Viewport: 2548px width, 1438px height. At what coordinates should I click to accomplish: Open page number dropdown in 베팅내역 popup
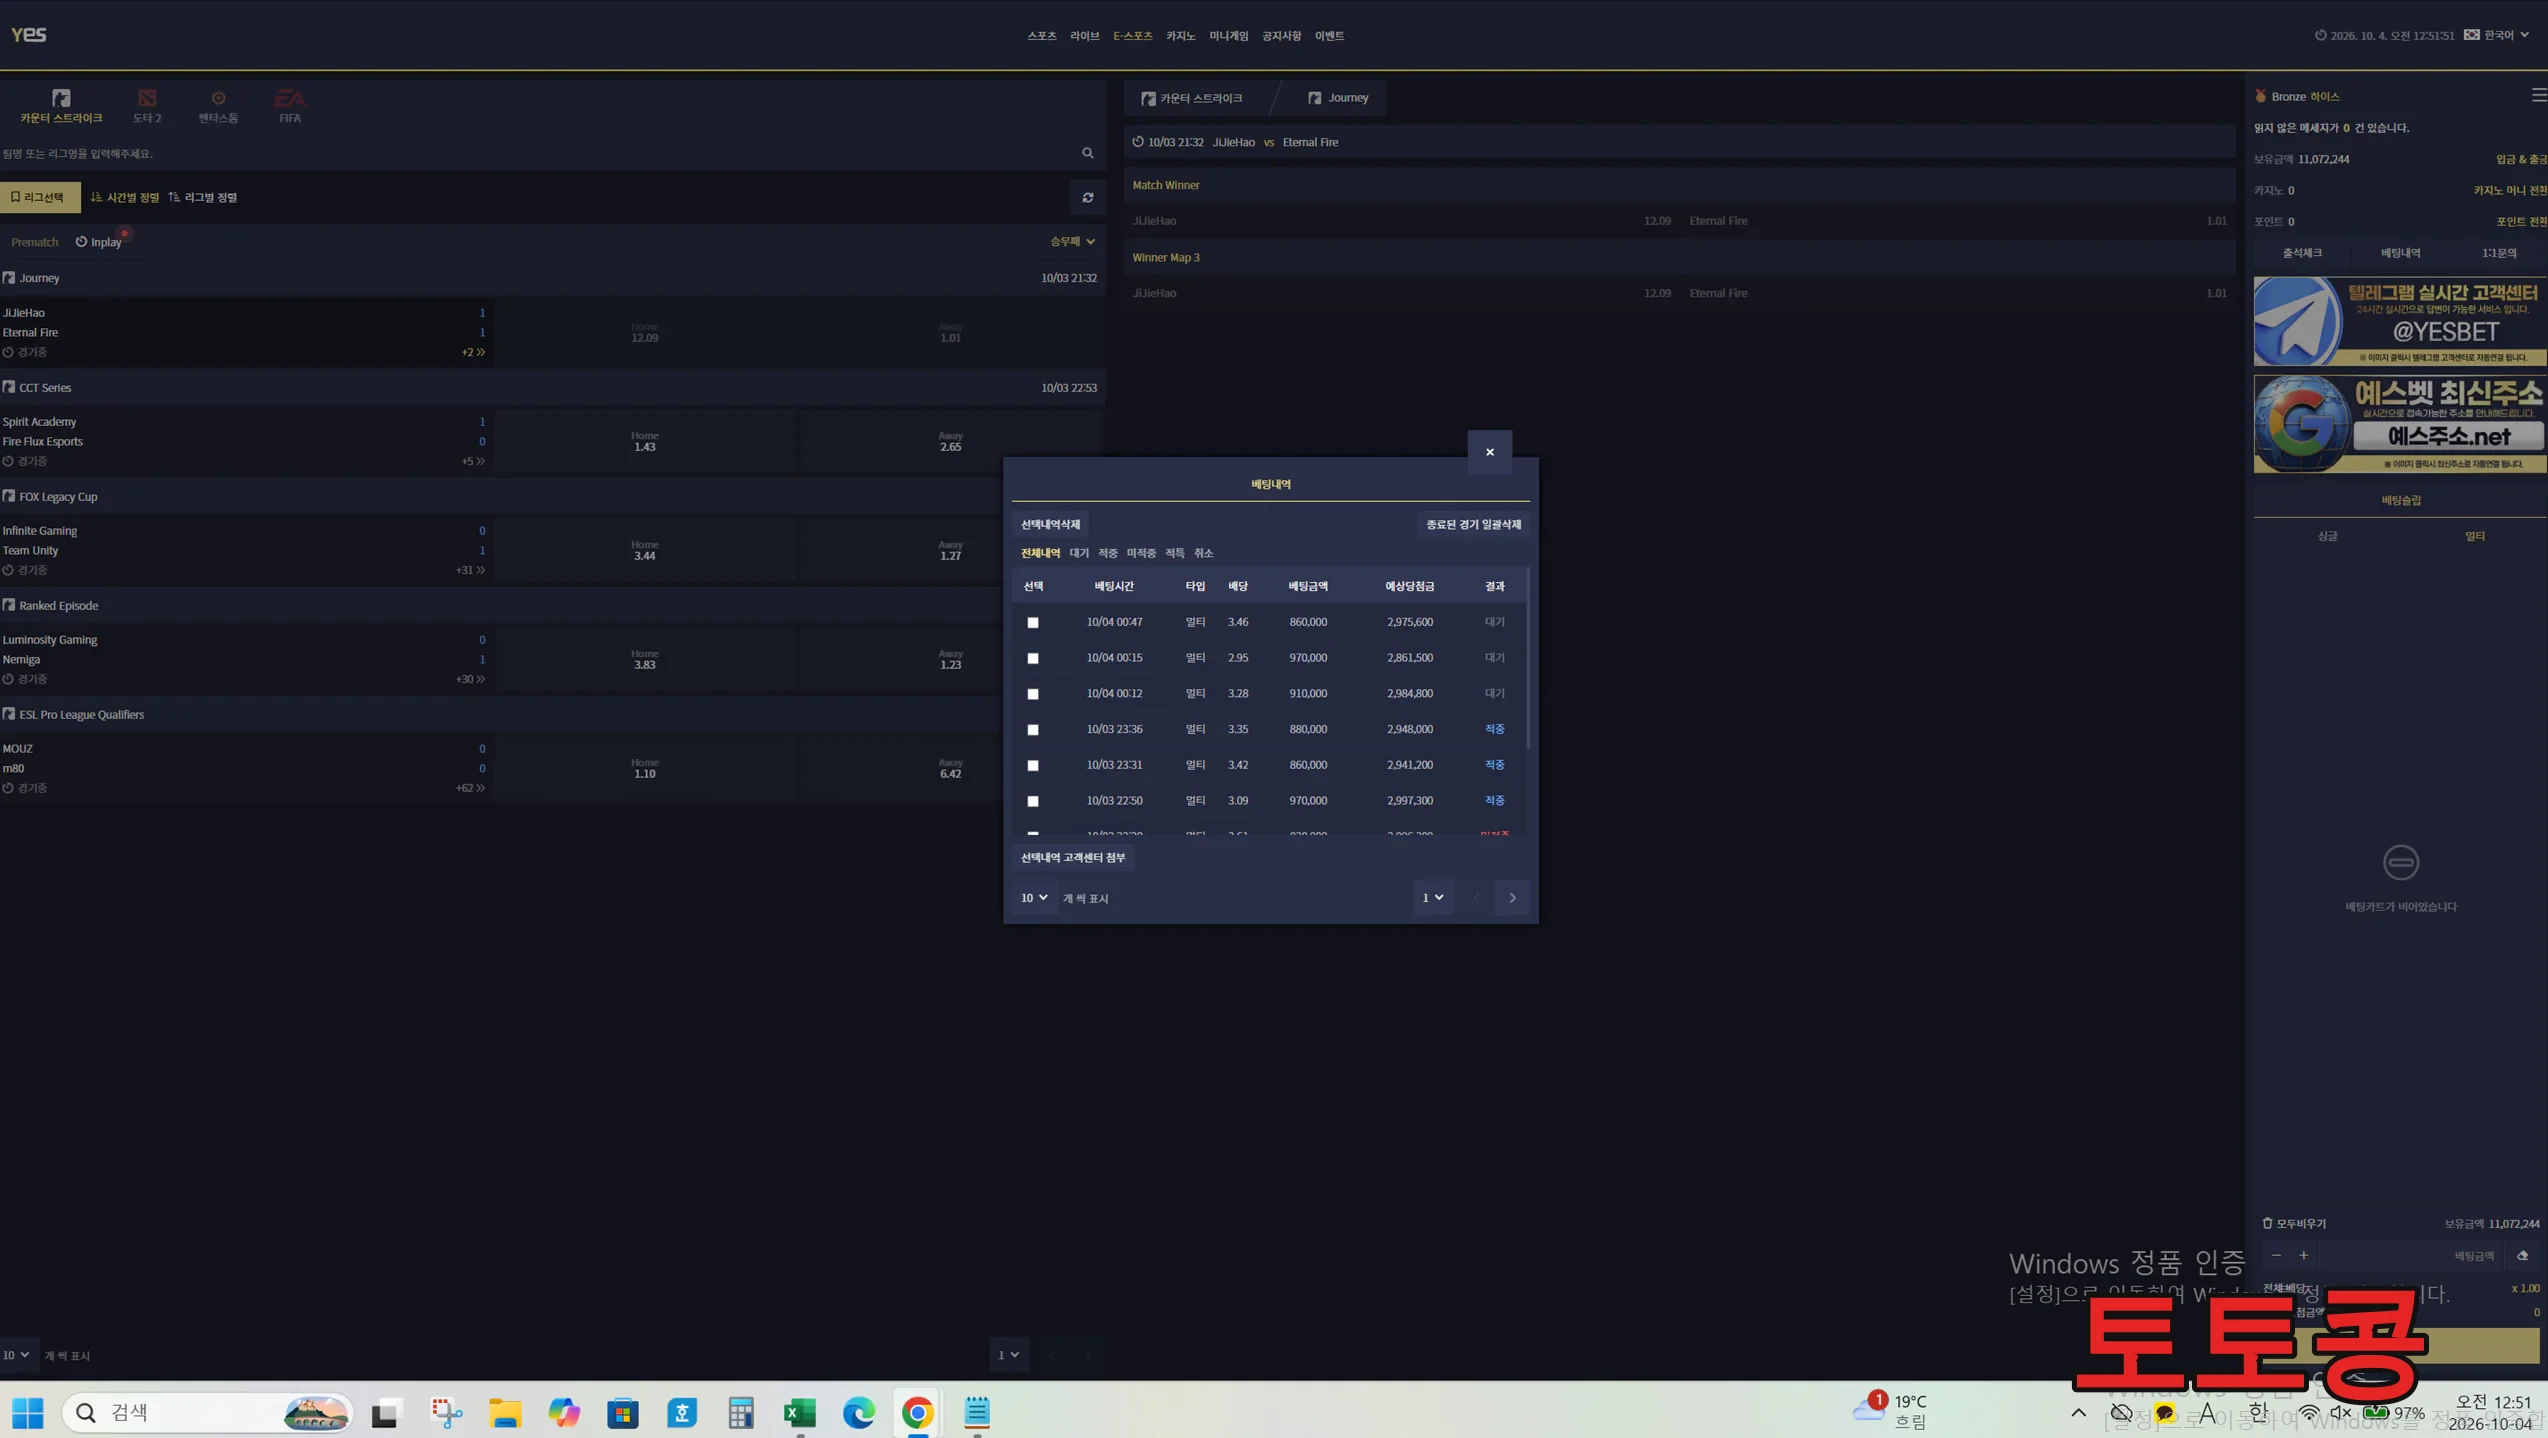tap(1433, 898)
